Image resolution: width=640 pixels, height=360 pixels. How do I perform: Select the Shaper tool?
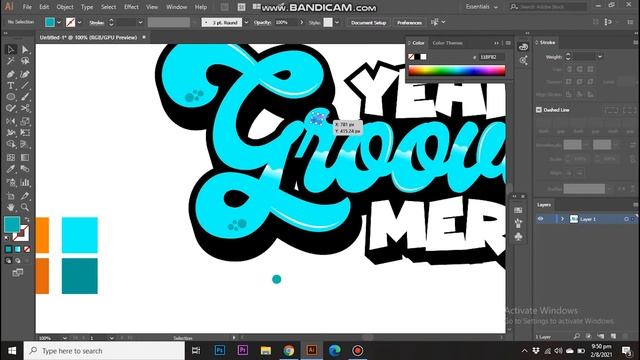point(11,109)
